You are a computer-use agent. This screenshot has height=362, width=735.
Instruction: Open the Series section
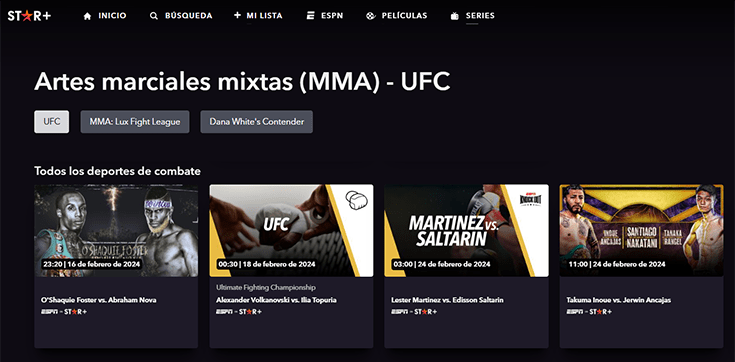pos(480,16)
